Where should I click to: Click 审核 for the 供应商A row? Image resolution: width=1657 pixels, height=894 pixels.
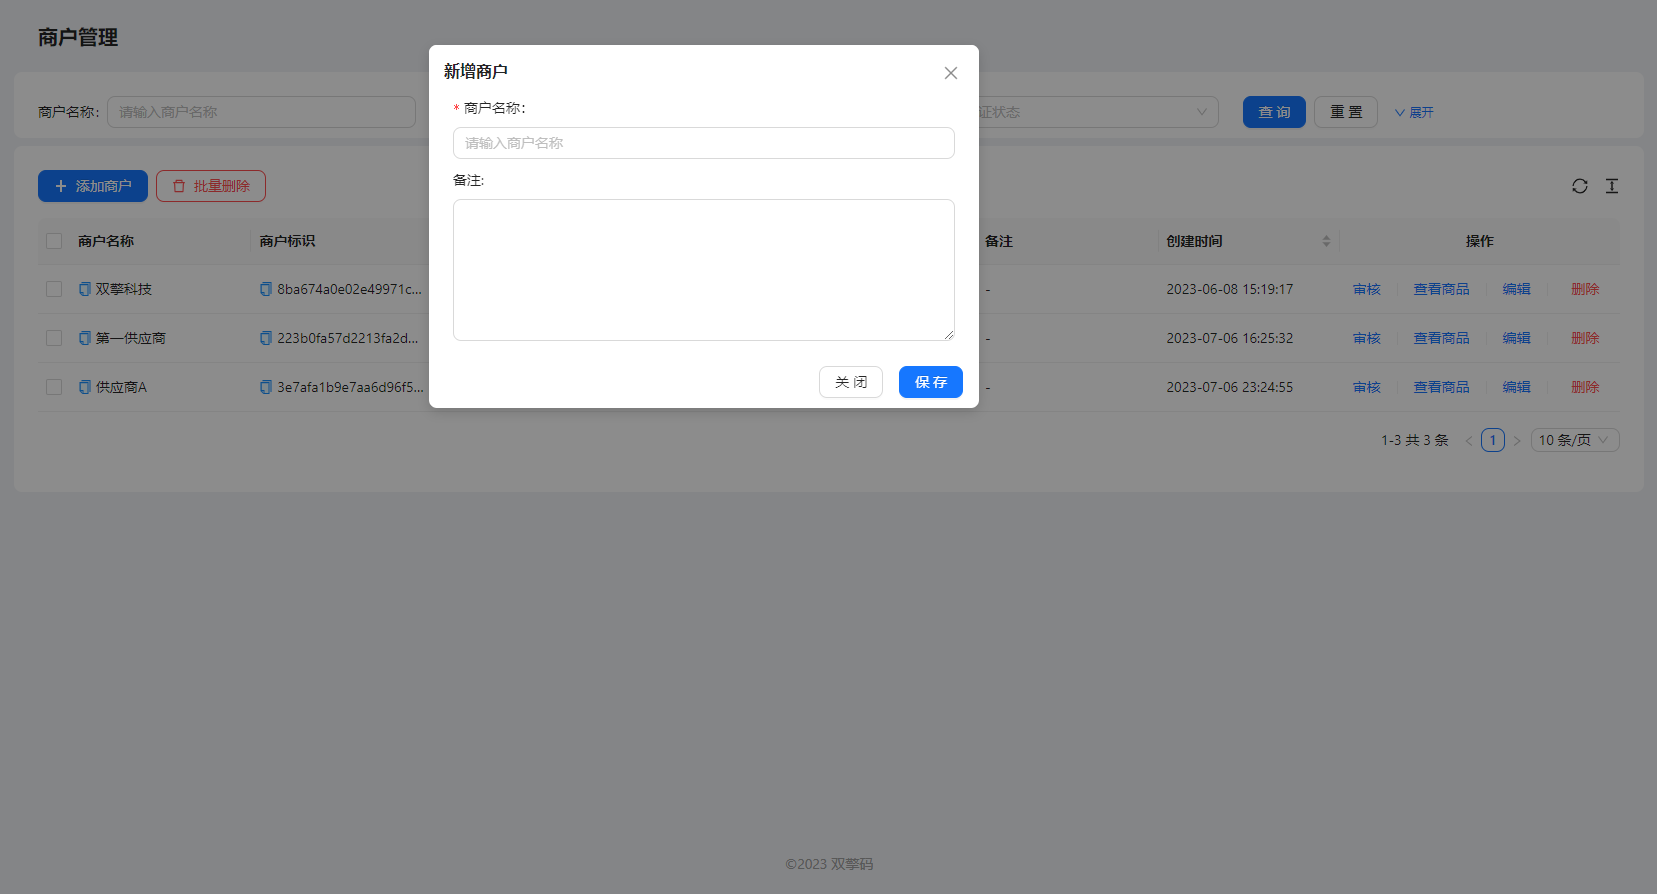pos(1367,387)
